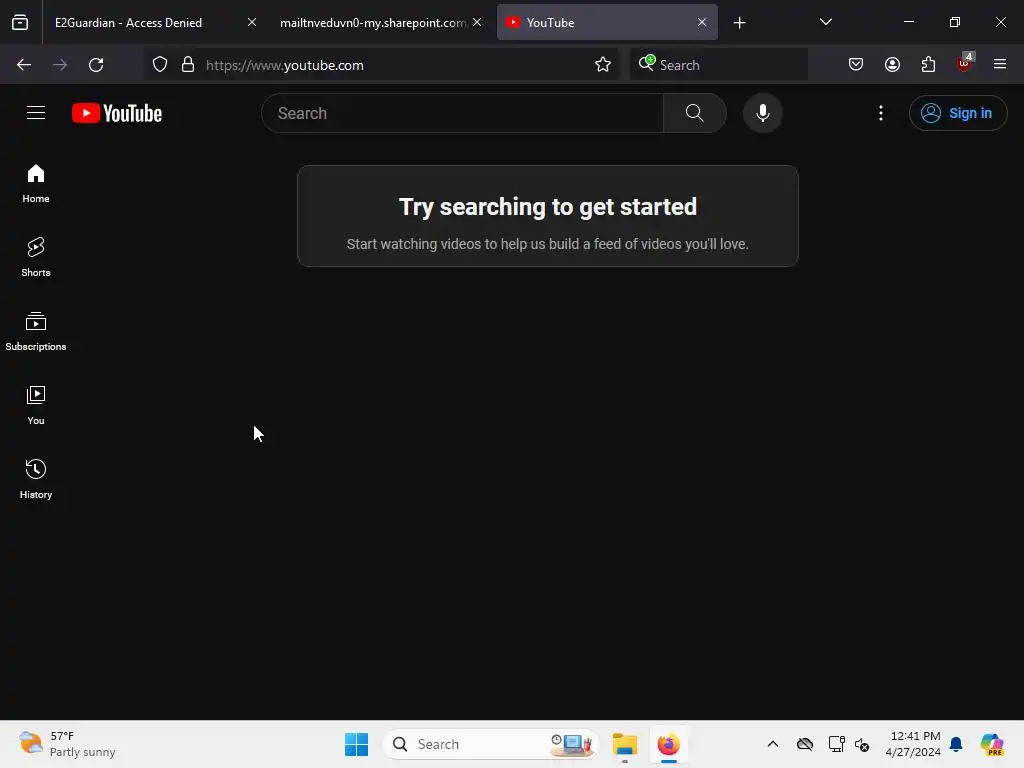Open Subscriptions in the sidebar
The image size is (1024, 768).
pyautogui.click(x=36, y=331)
